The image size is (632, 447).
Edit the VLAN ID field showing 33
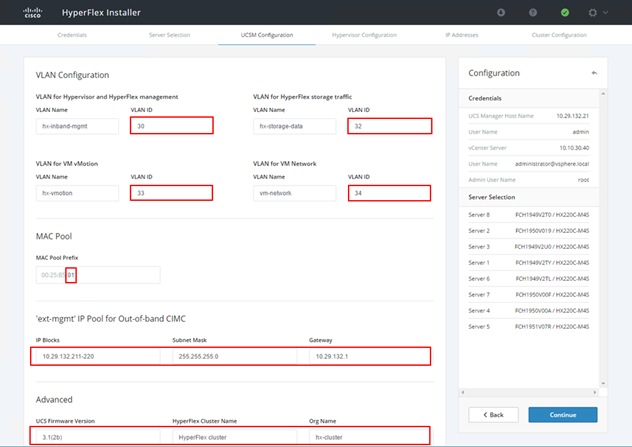171,193
